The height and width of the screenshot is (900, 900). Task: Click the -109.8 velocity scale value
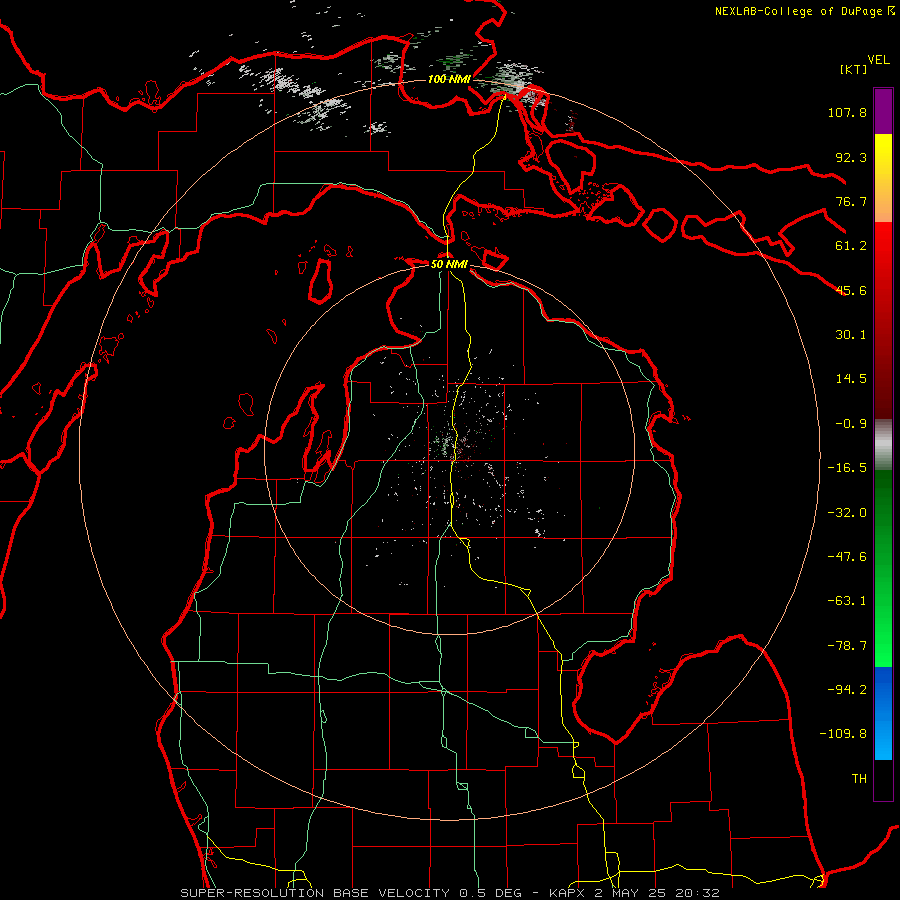[x=843, y=734]
